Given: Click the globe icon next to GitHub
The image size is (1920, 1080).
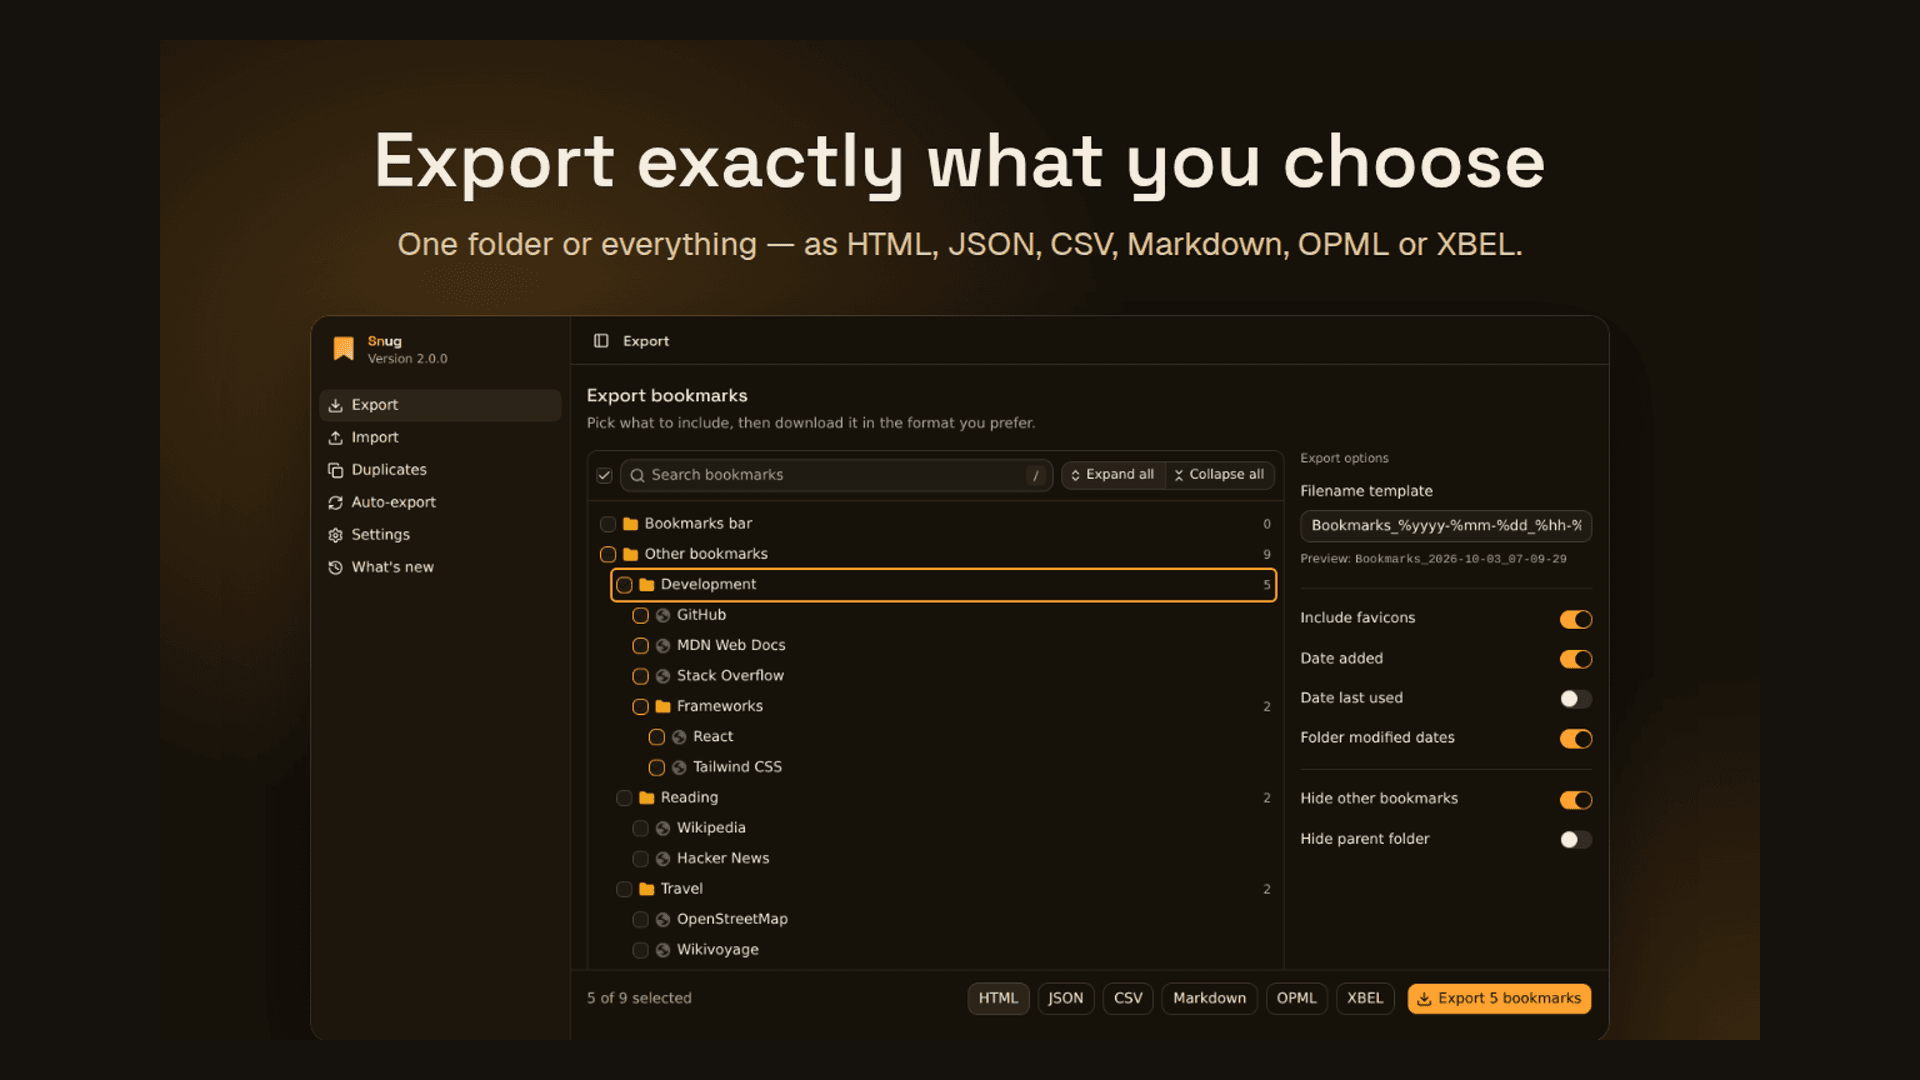Looking at the screenshot, I should point(663,615).
